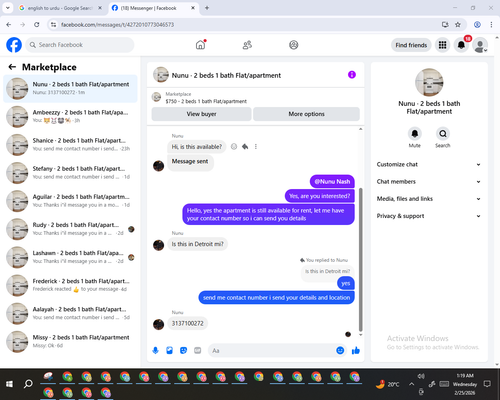
Task: Open Chrome three-dot menu
Action: 491,24
